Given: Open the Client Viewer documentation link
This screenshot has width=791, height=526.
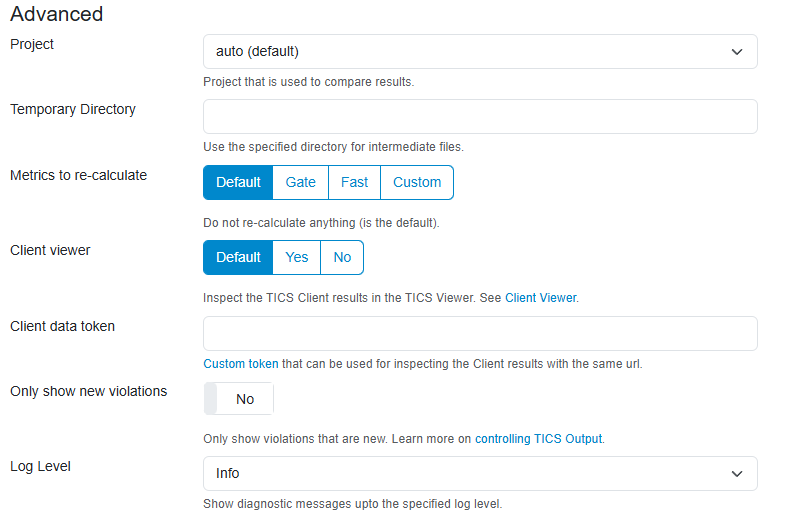Looking at the screenshot, I should 540,298.
